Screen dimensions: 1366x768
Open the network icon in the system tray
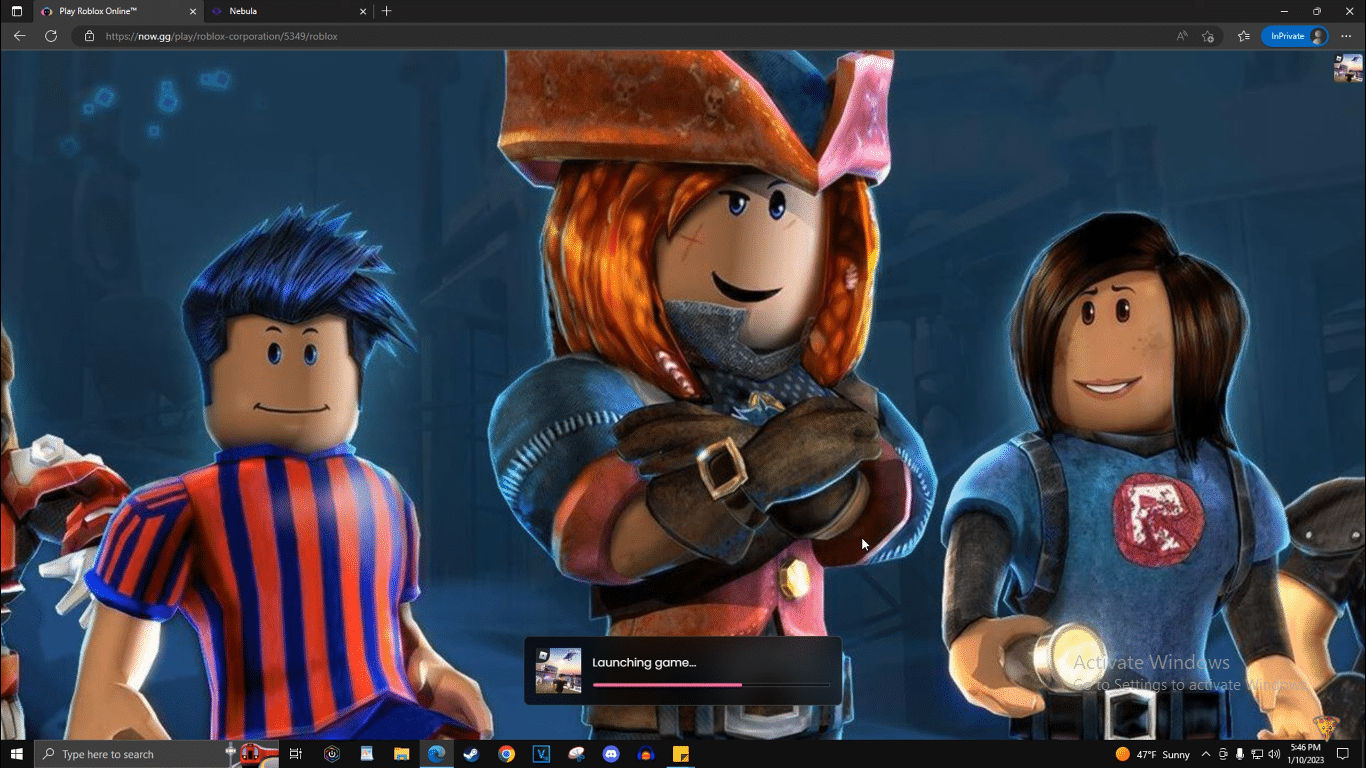[1256, 754]
